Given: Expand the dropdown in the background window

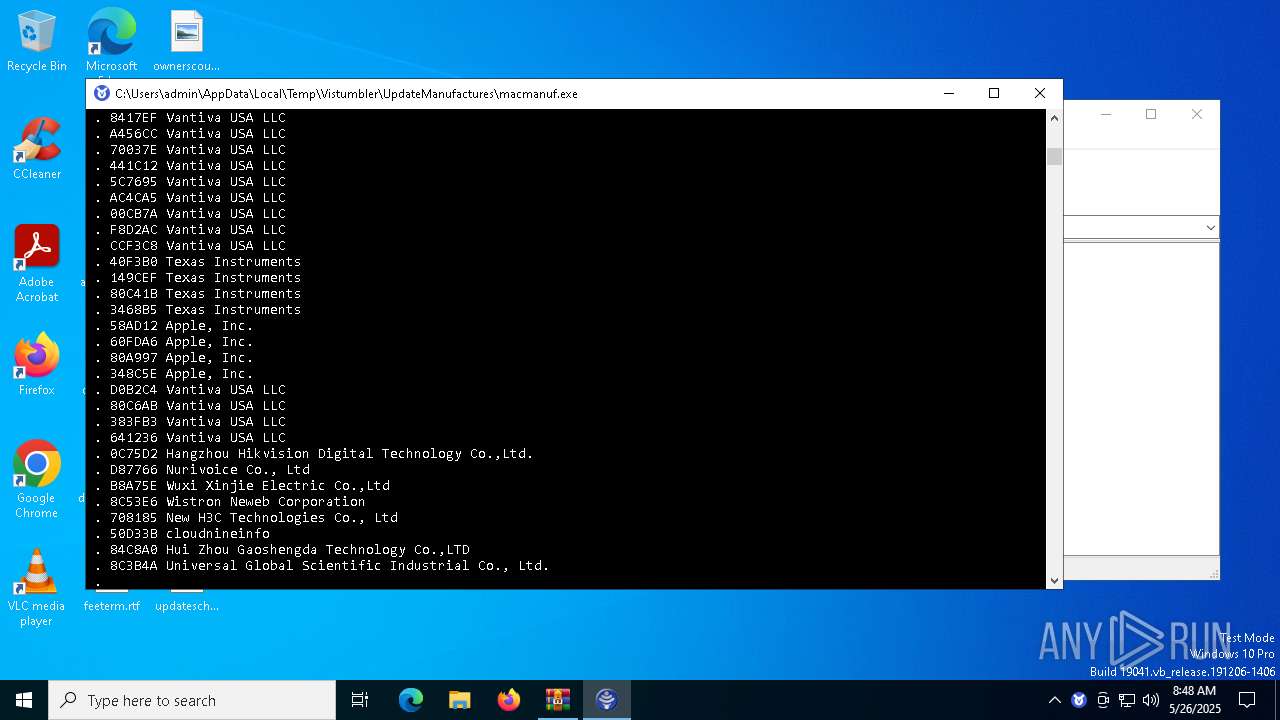Looking at the screenshot, I should click(1210, 228).
